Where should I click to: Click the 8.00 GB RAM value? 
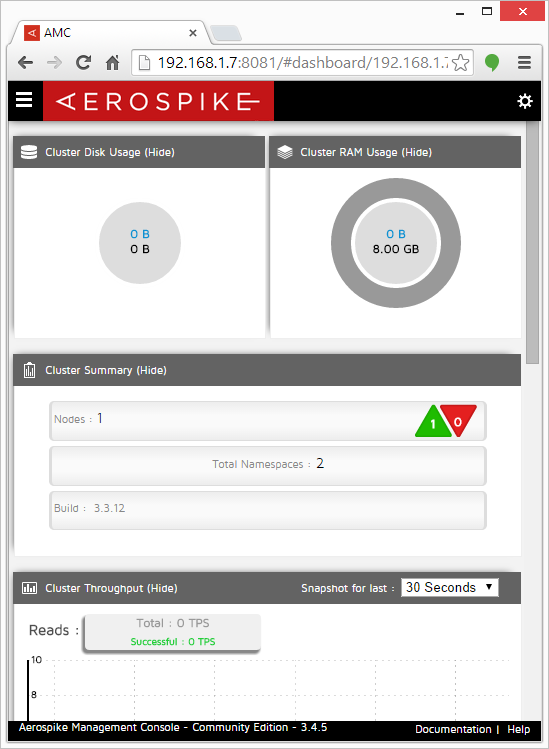point(396,249)
